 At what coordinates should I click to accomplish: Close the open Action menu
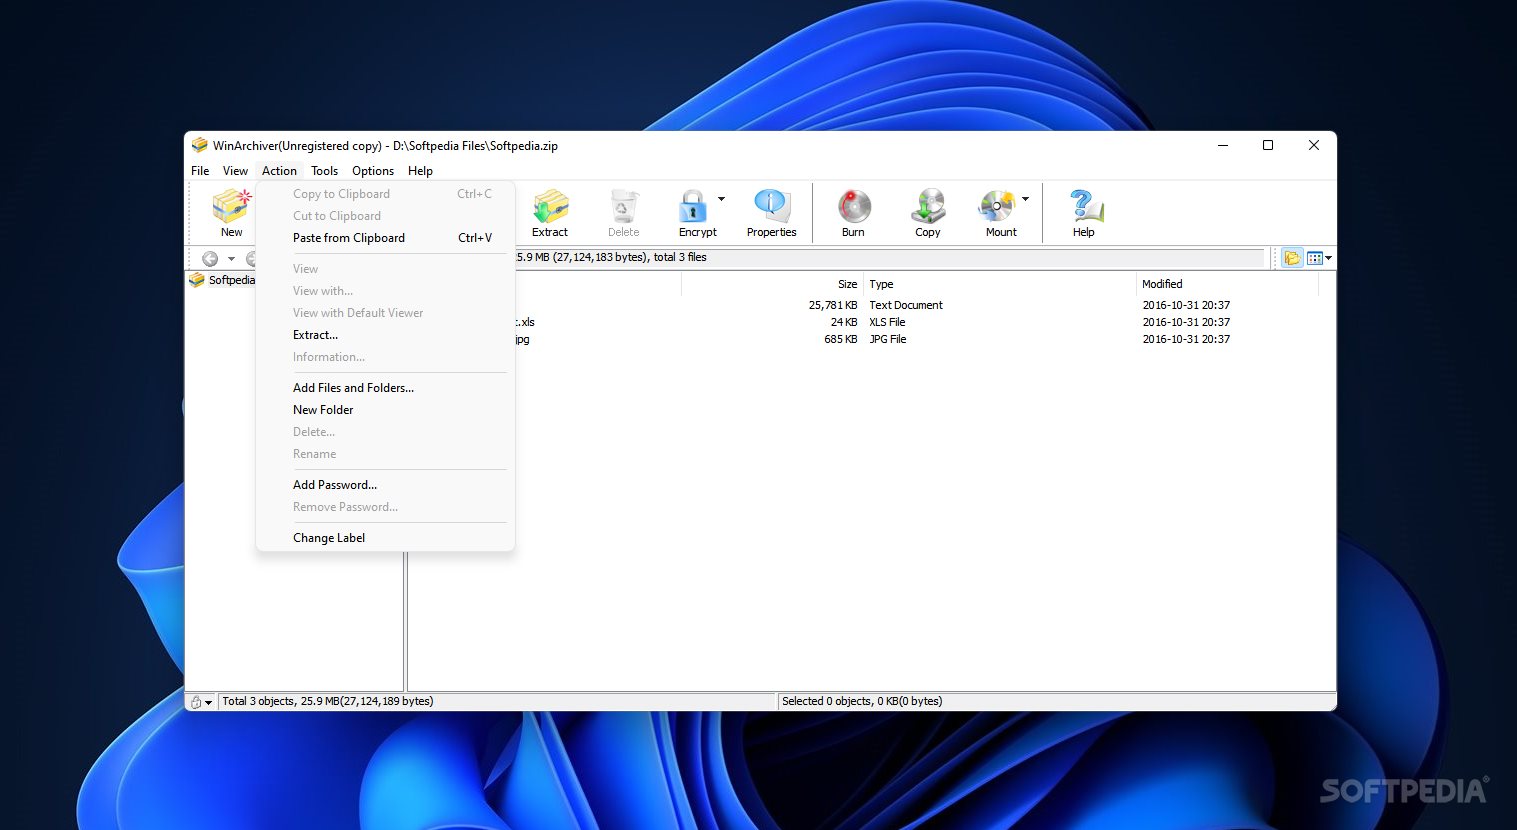279,171
